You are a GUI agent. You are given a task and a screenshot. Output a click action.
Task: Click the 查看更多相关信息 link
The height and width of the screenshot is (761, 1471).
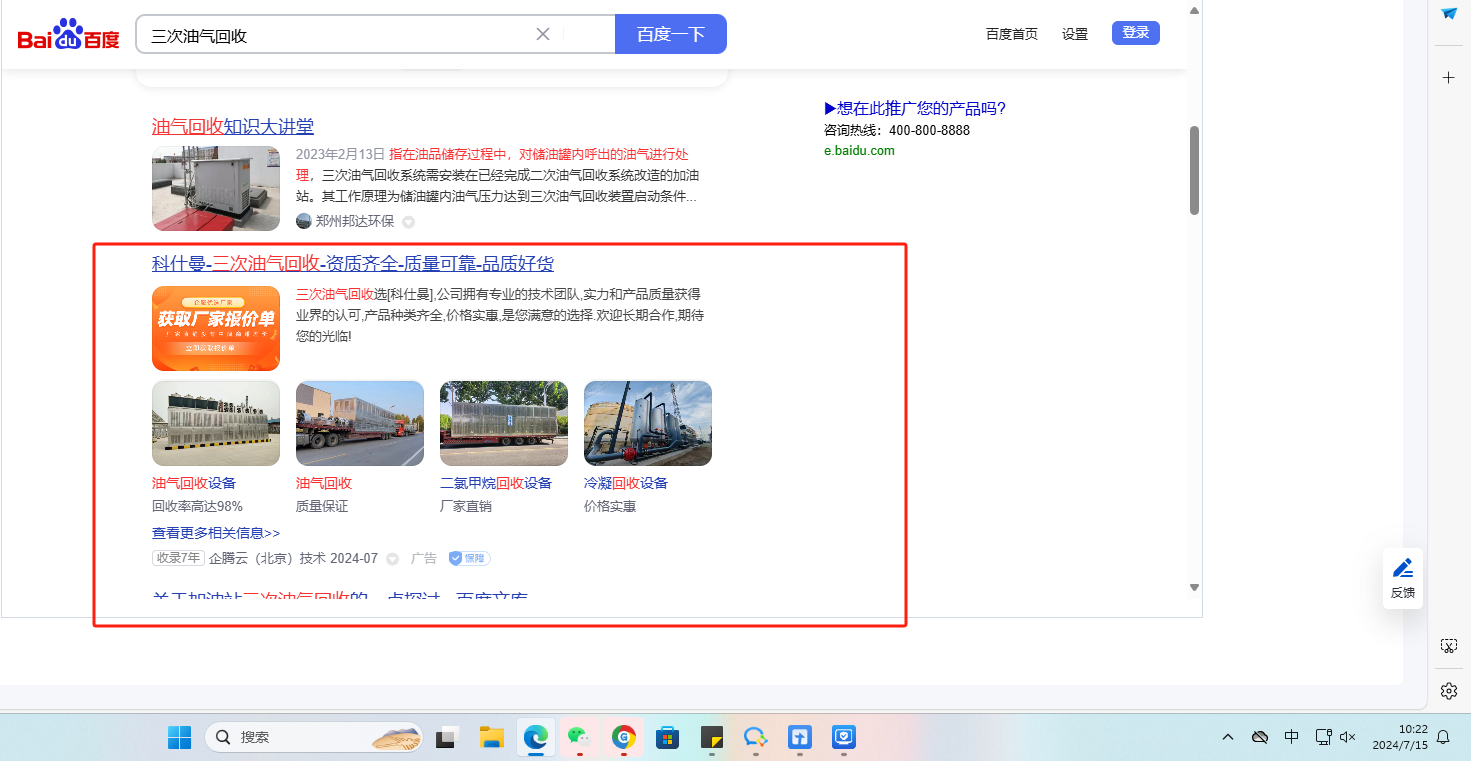point(216,533)
